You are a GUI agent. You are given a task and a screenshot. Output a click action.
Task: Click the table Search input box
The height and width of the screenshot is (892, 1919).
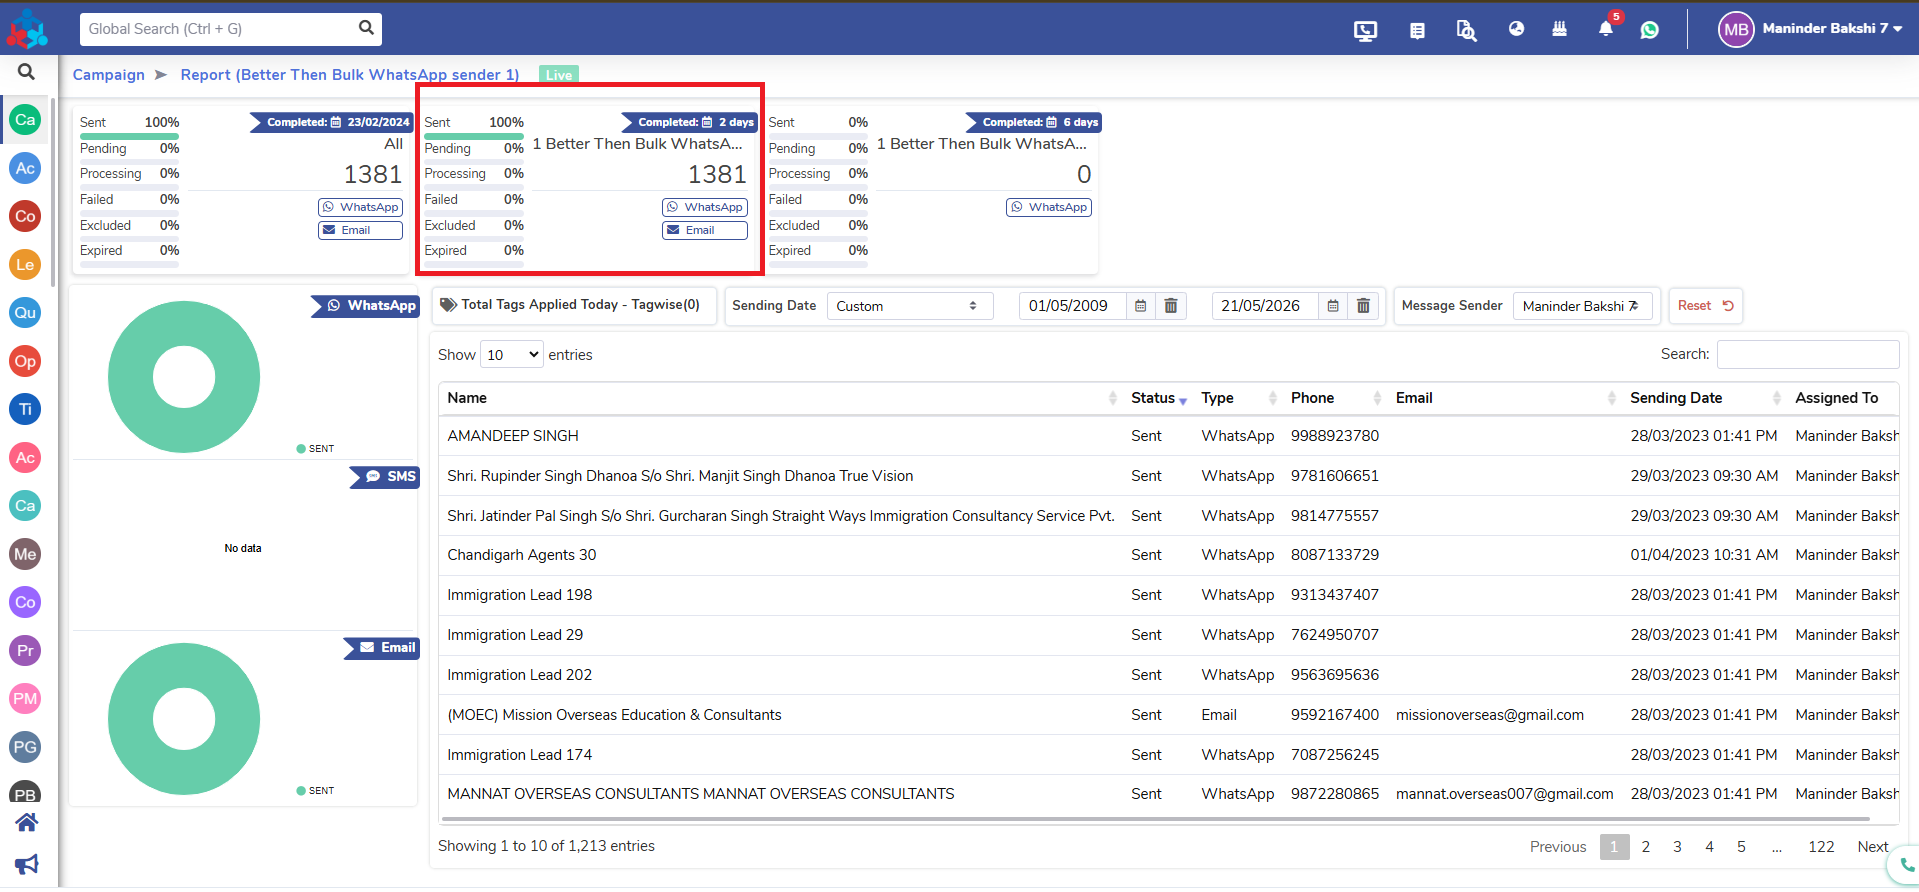1808,354
